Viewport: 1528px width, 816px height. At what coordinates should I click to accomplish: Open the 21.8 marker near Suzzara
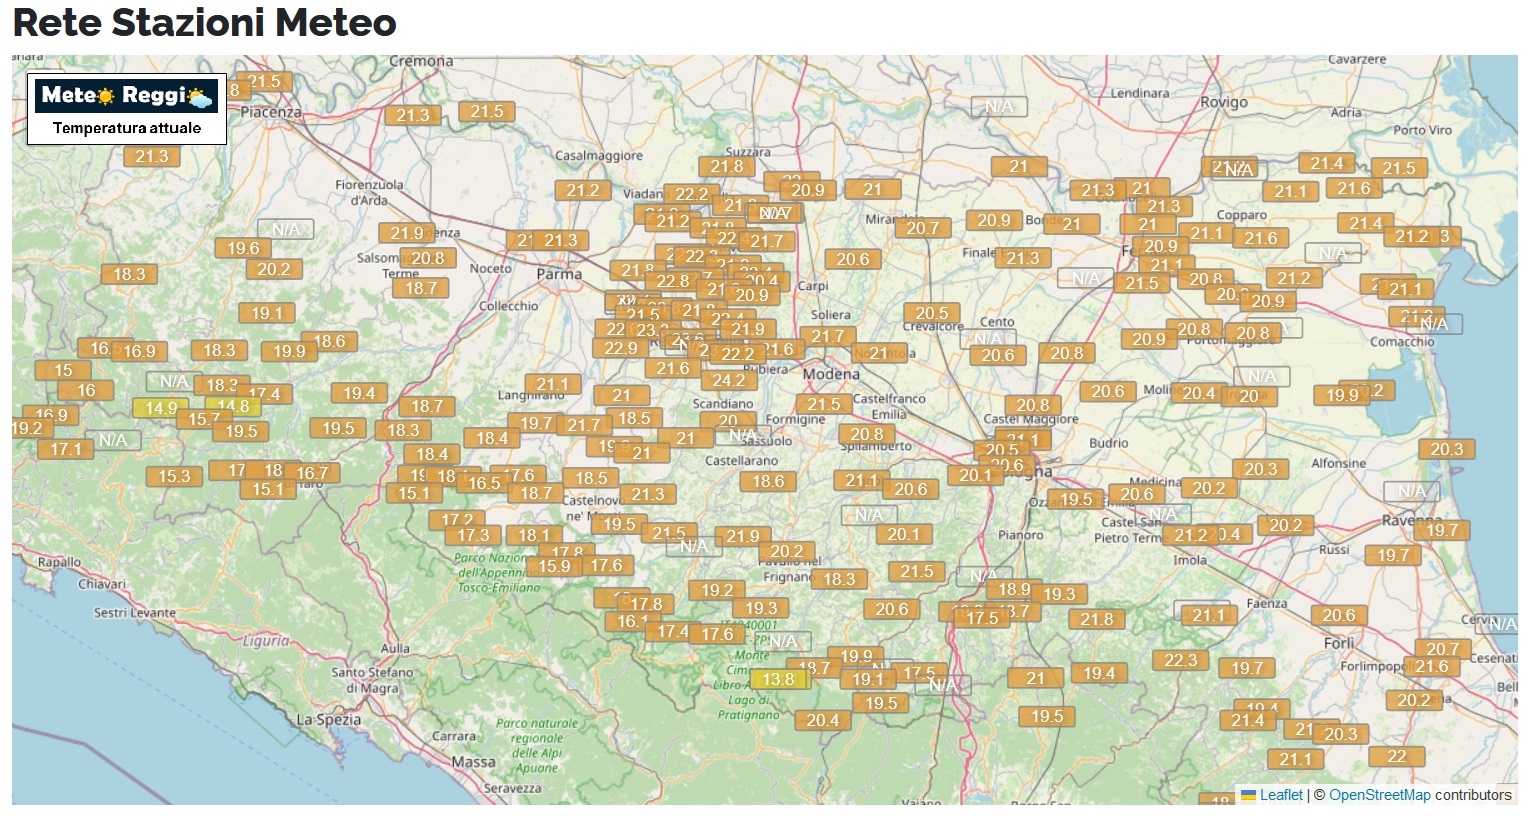click(x=726, y=166)
